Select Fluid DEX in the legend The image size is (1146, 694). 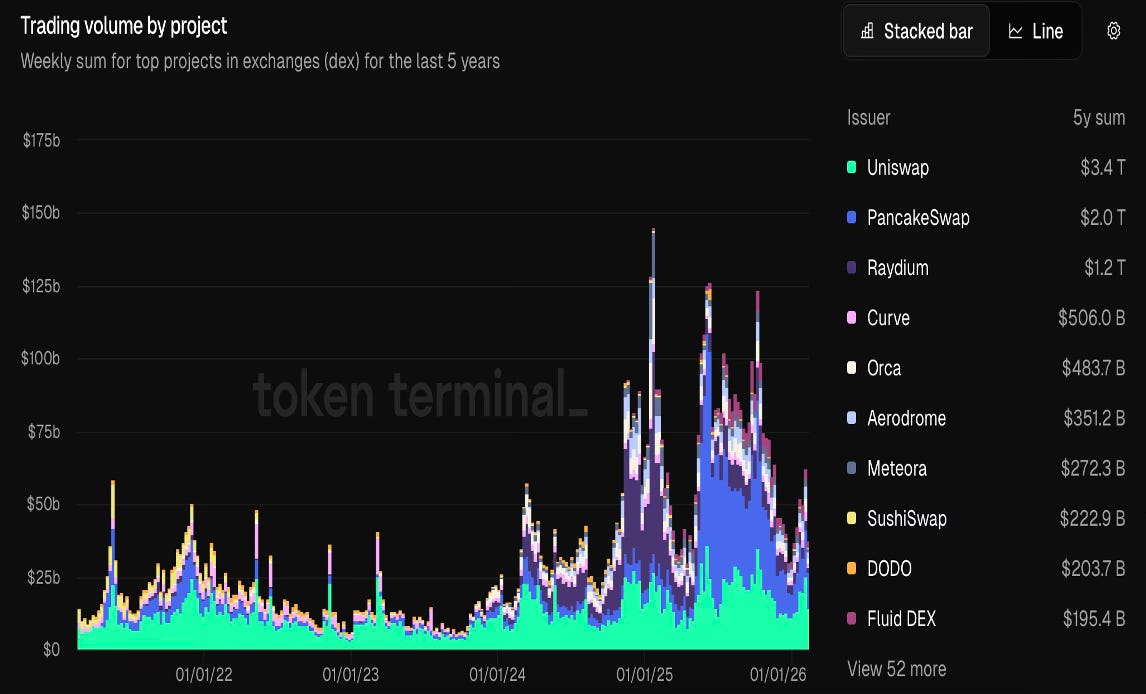click(x=901, y=619)
